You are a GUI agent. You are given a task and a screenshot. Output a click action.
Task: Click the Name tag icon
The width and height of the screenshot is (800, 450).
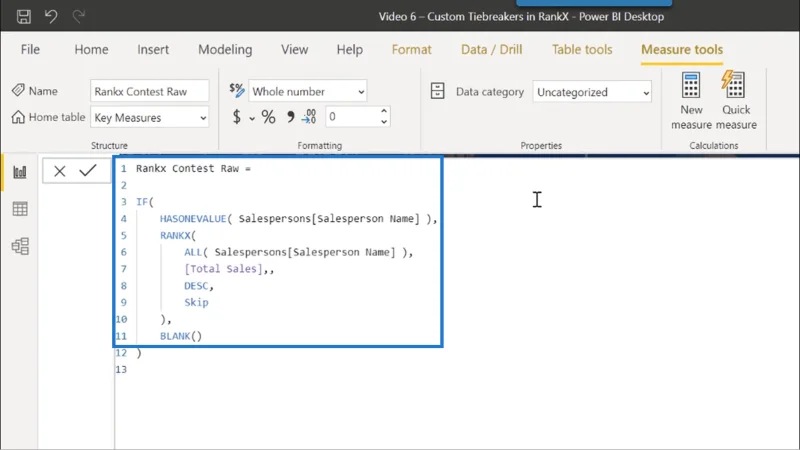[x=18, y=90]
